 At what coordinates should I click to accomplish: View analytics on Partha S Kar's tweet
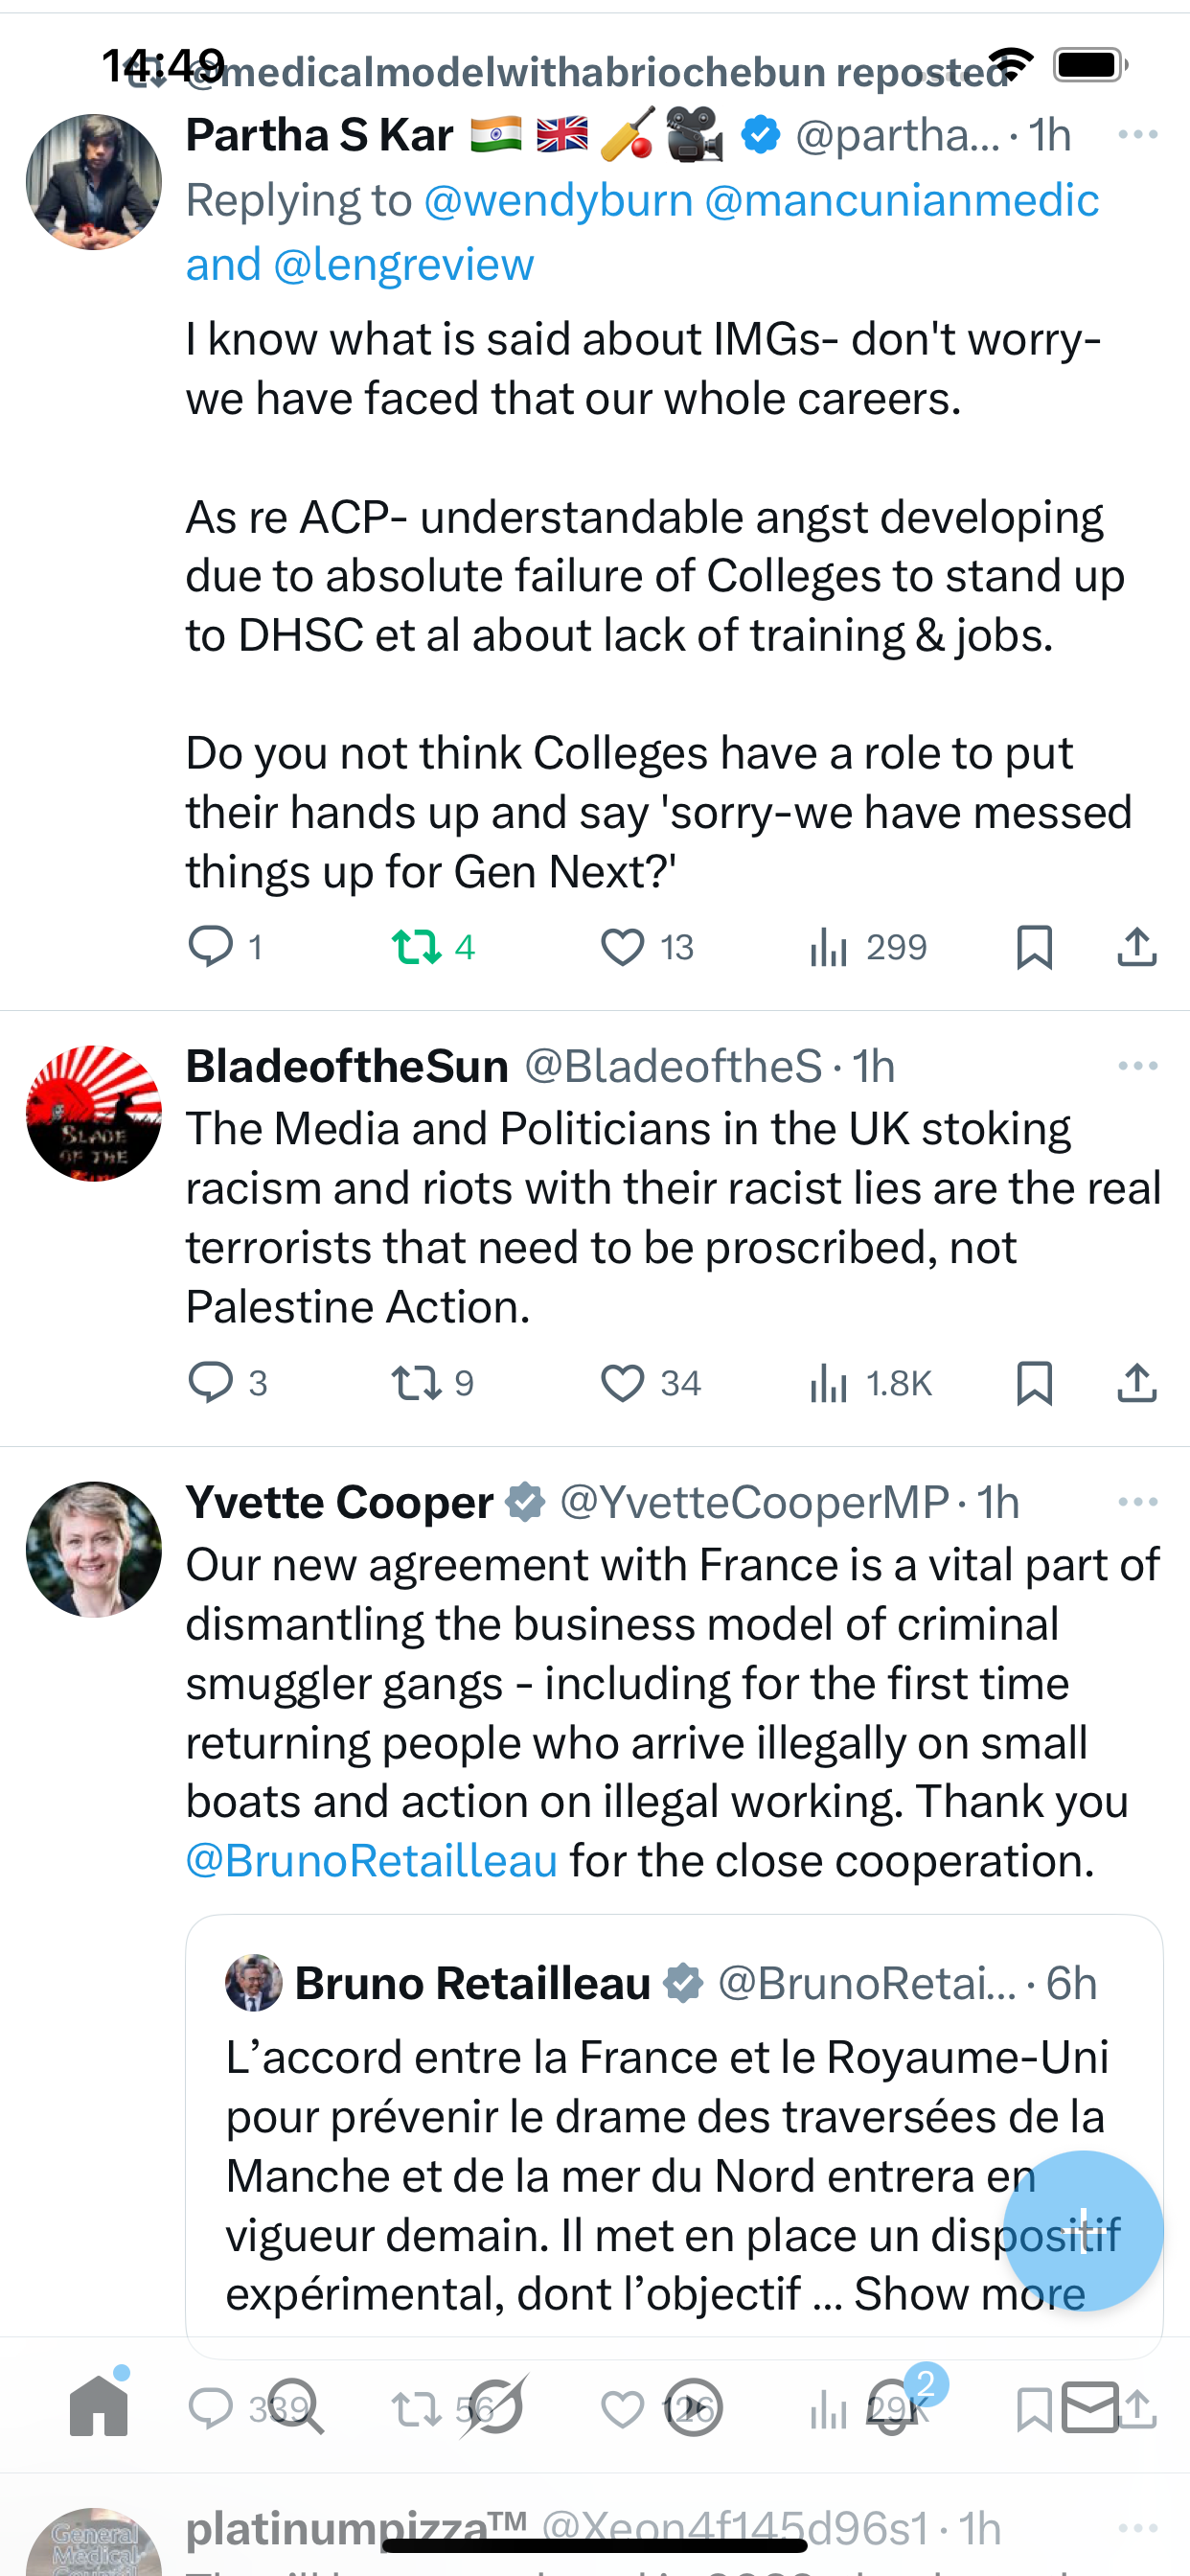pyautogui.click(x=829, y=946)
